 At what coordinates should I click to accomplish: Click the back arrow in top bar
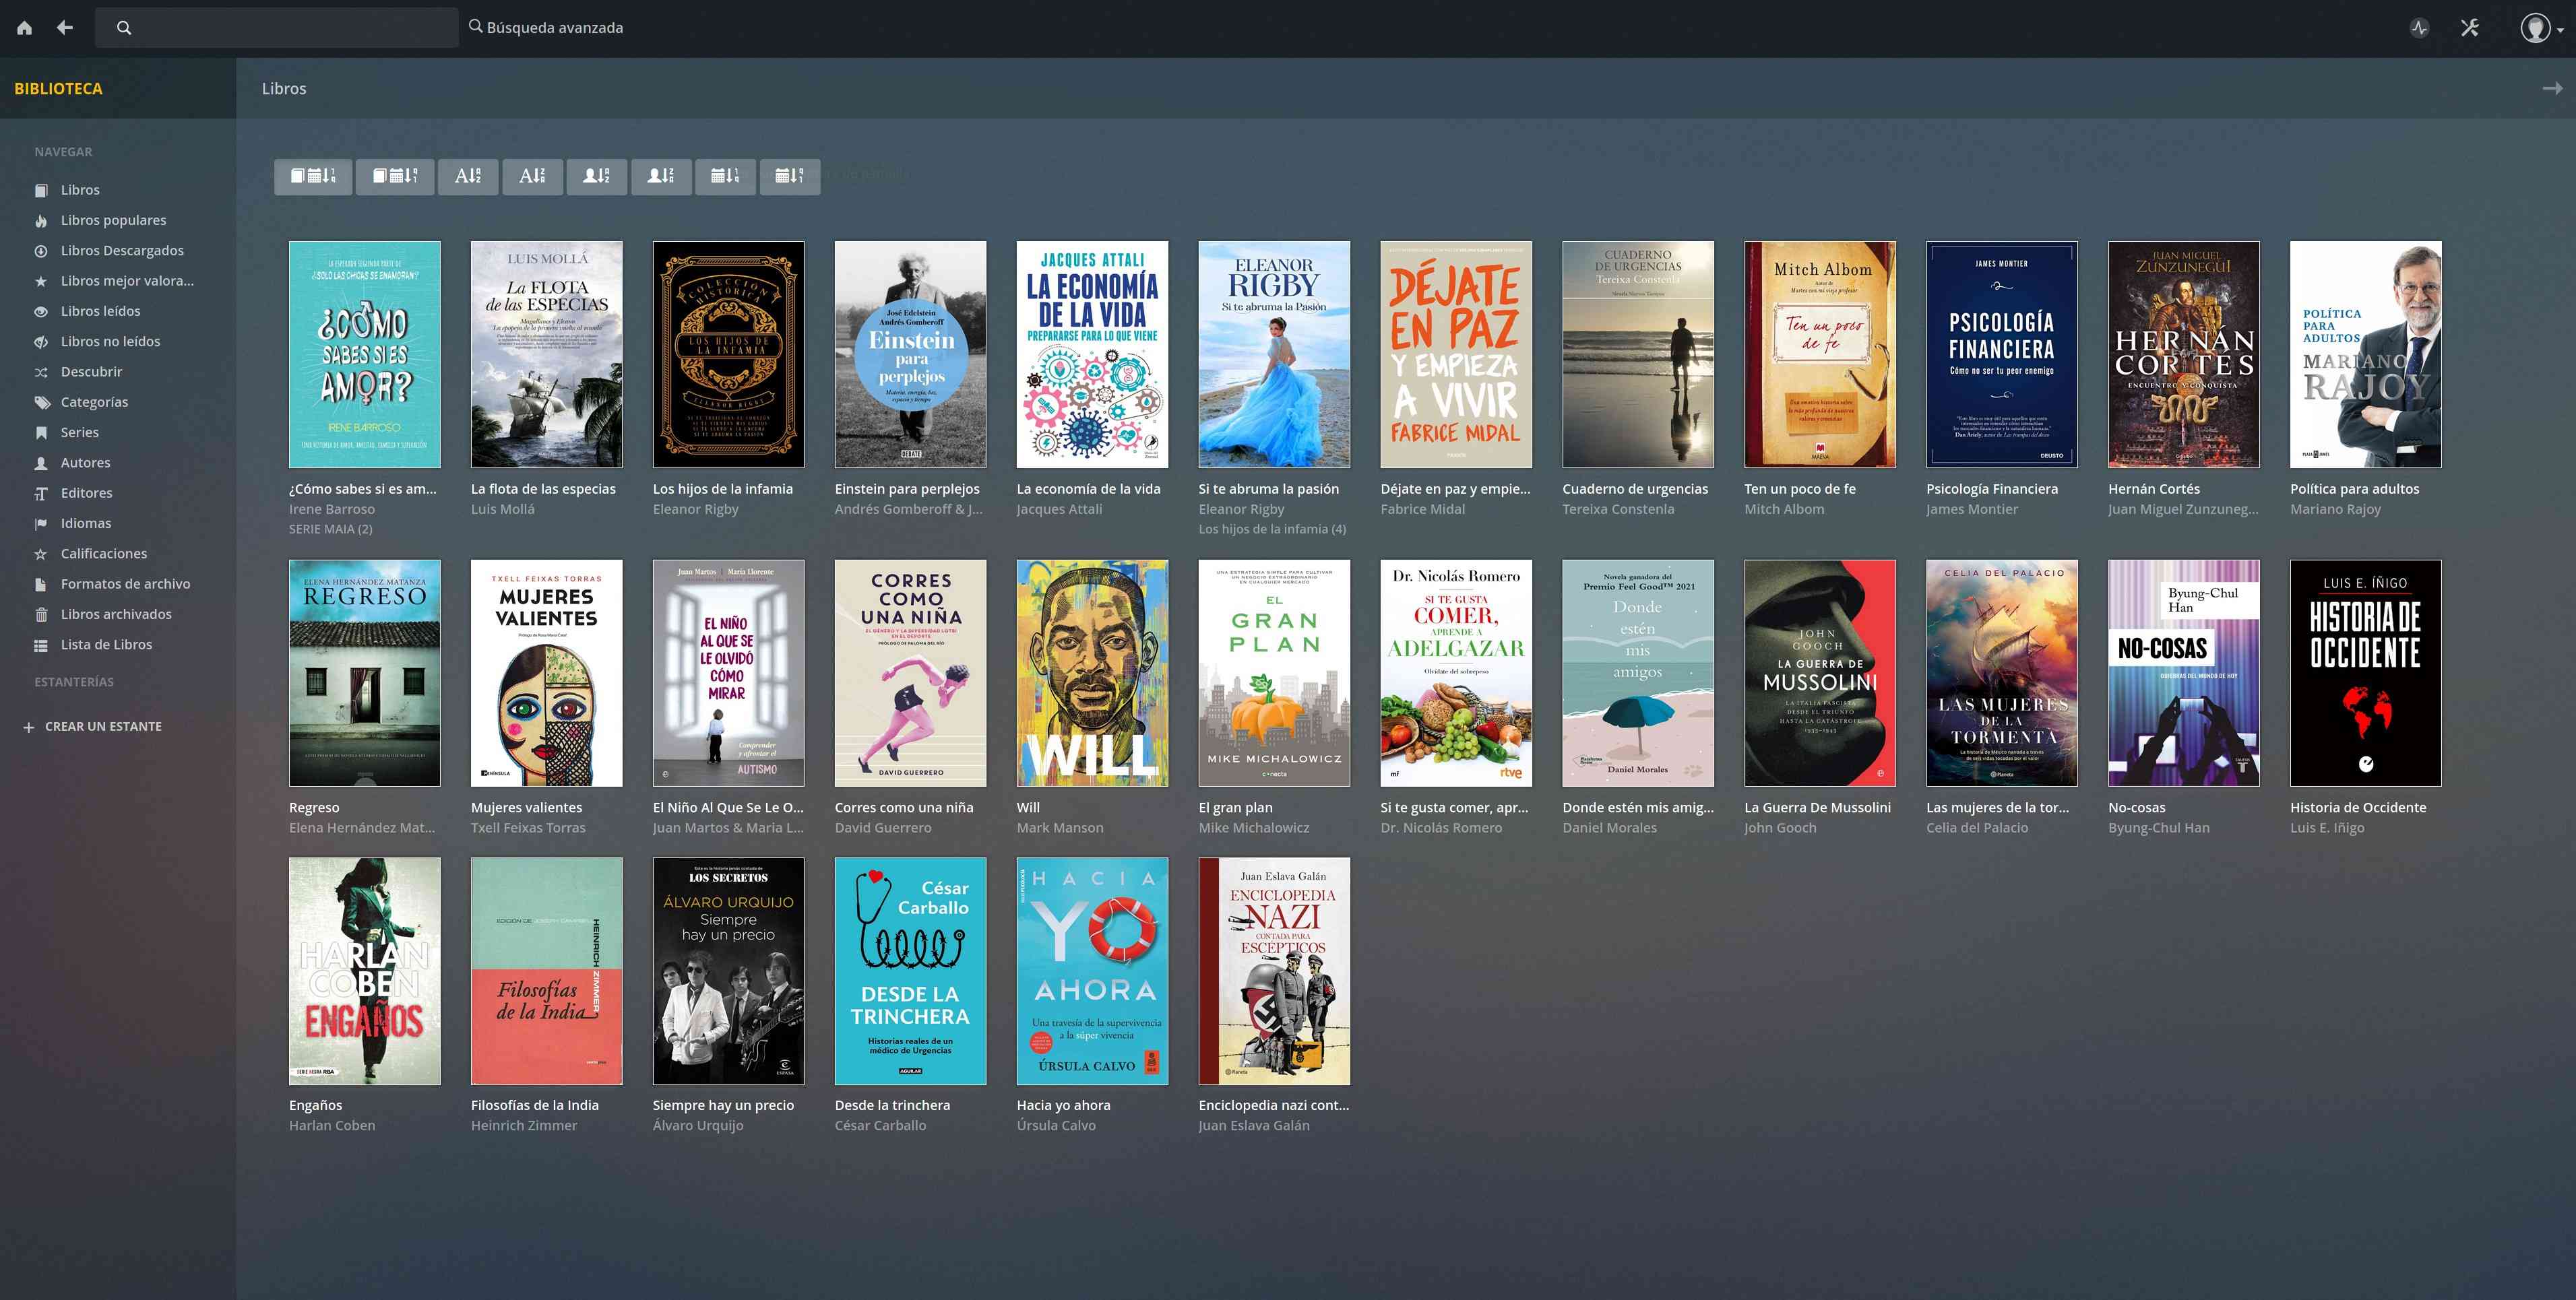tap(65, 28)
